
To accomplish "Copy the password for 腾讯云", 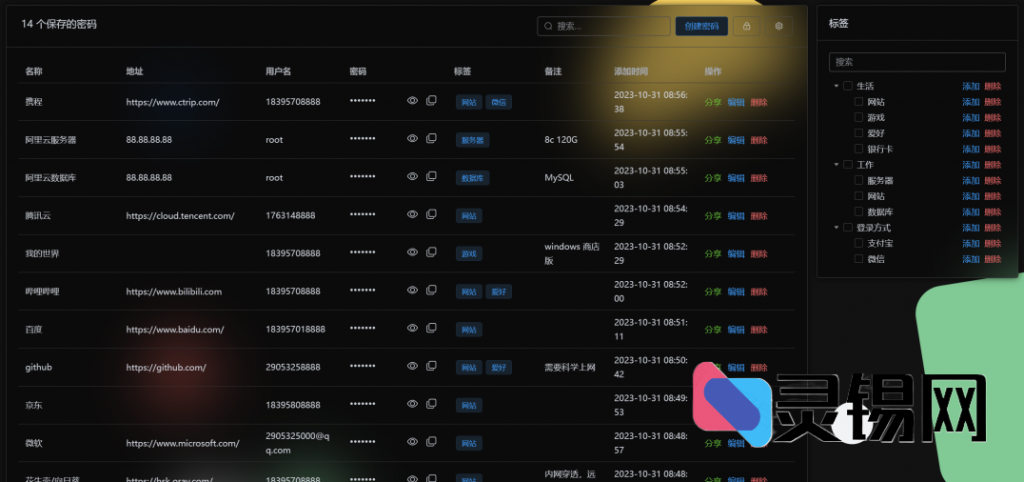I will (x=432, y=215).
